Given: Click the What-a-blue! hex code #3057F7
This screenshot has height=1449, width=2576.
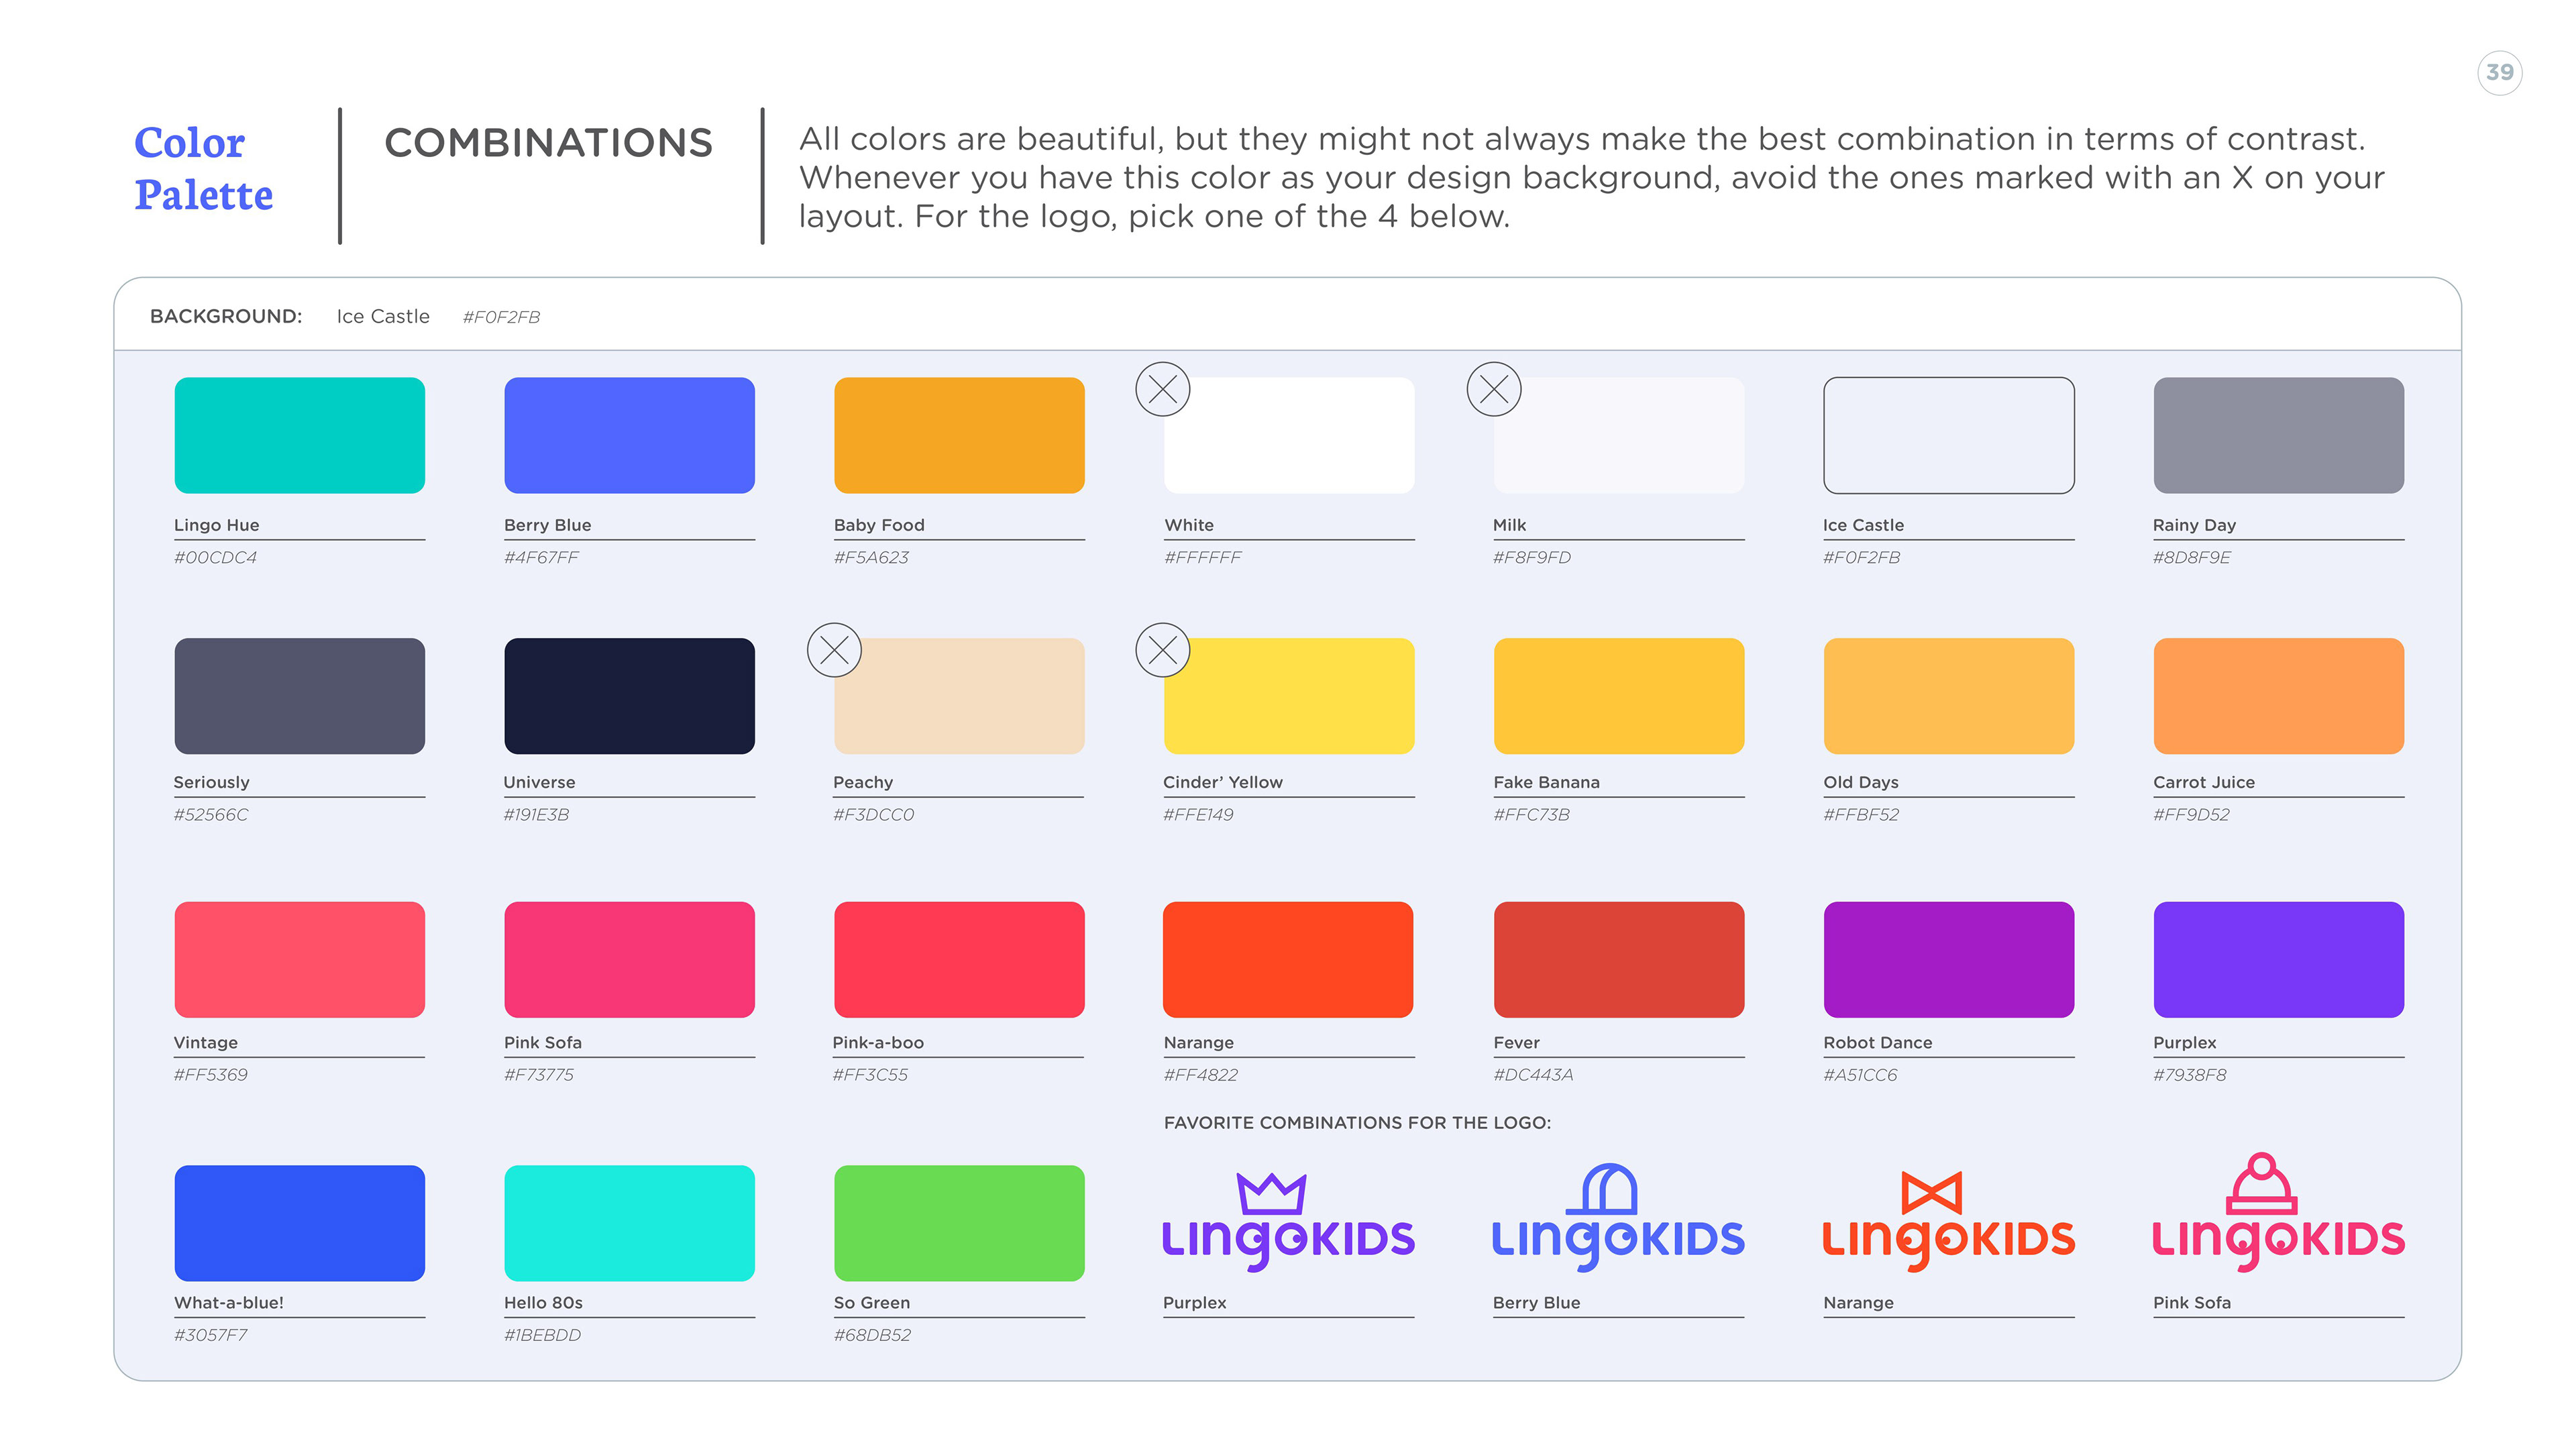Looking at the screenshot, I should coord(210,1335).
